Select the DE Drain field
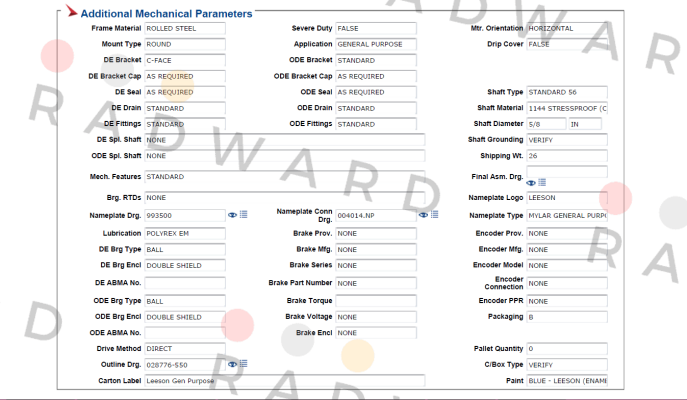The height and width of the screenshot is (400, 687). point(185,108)
